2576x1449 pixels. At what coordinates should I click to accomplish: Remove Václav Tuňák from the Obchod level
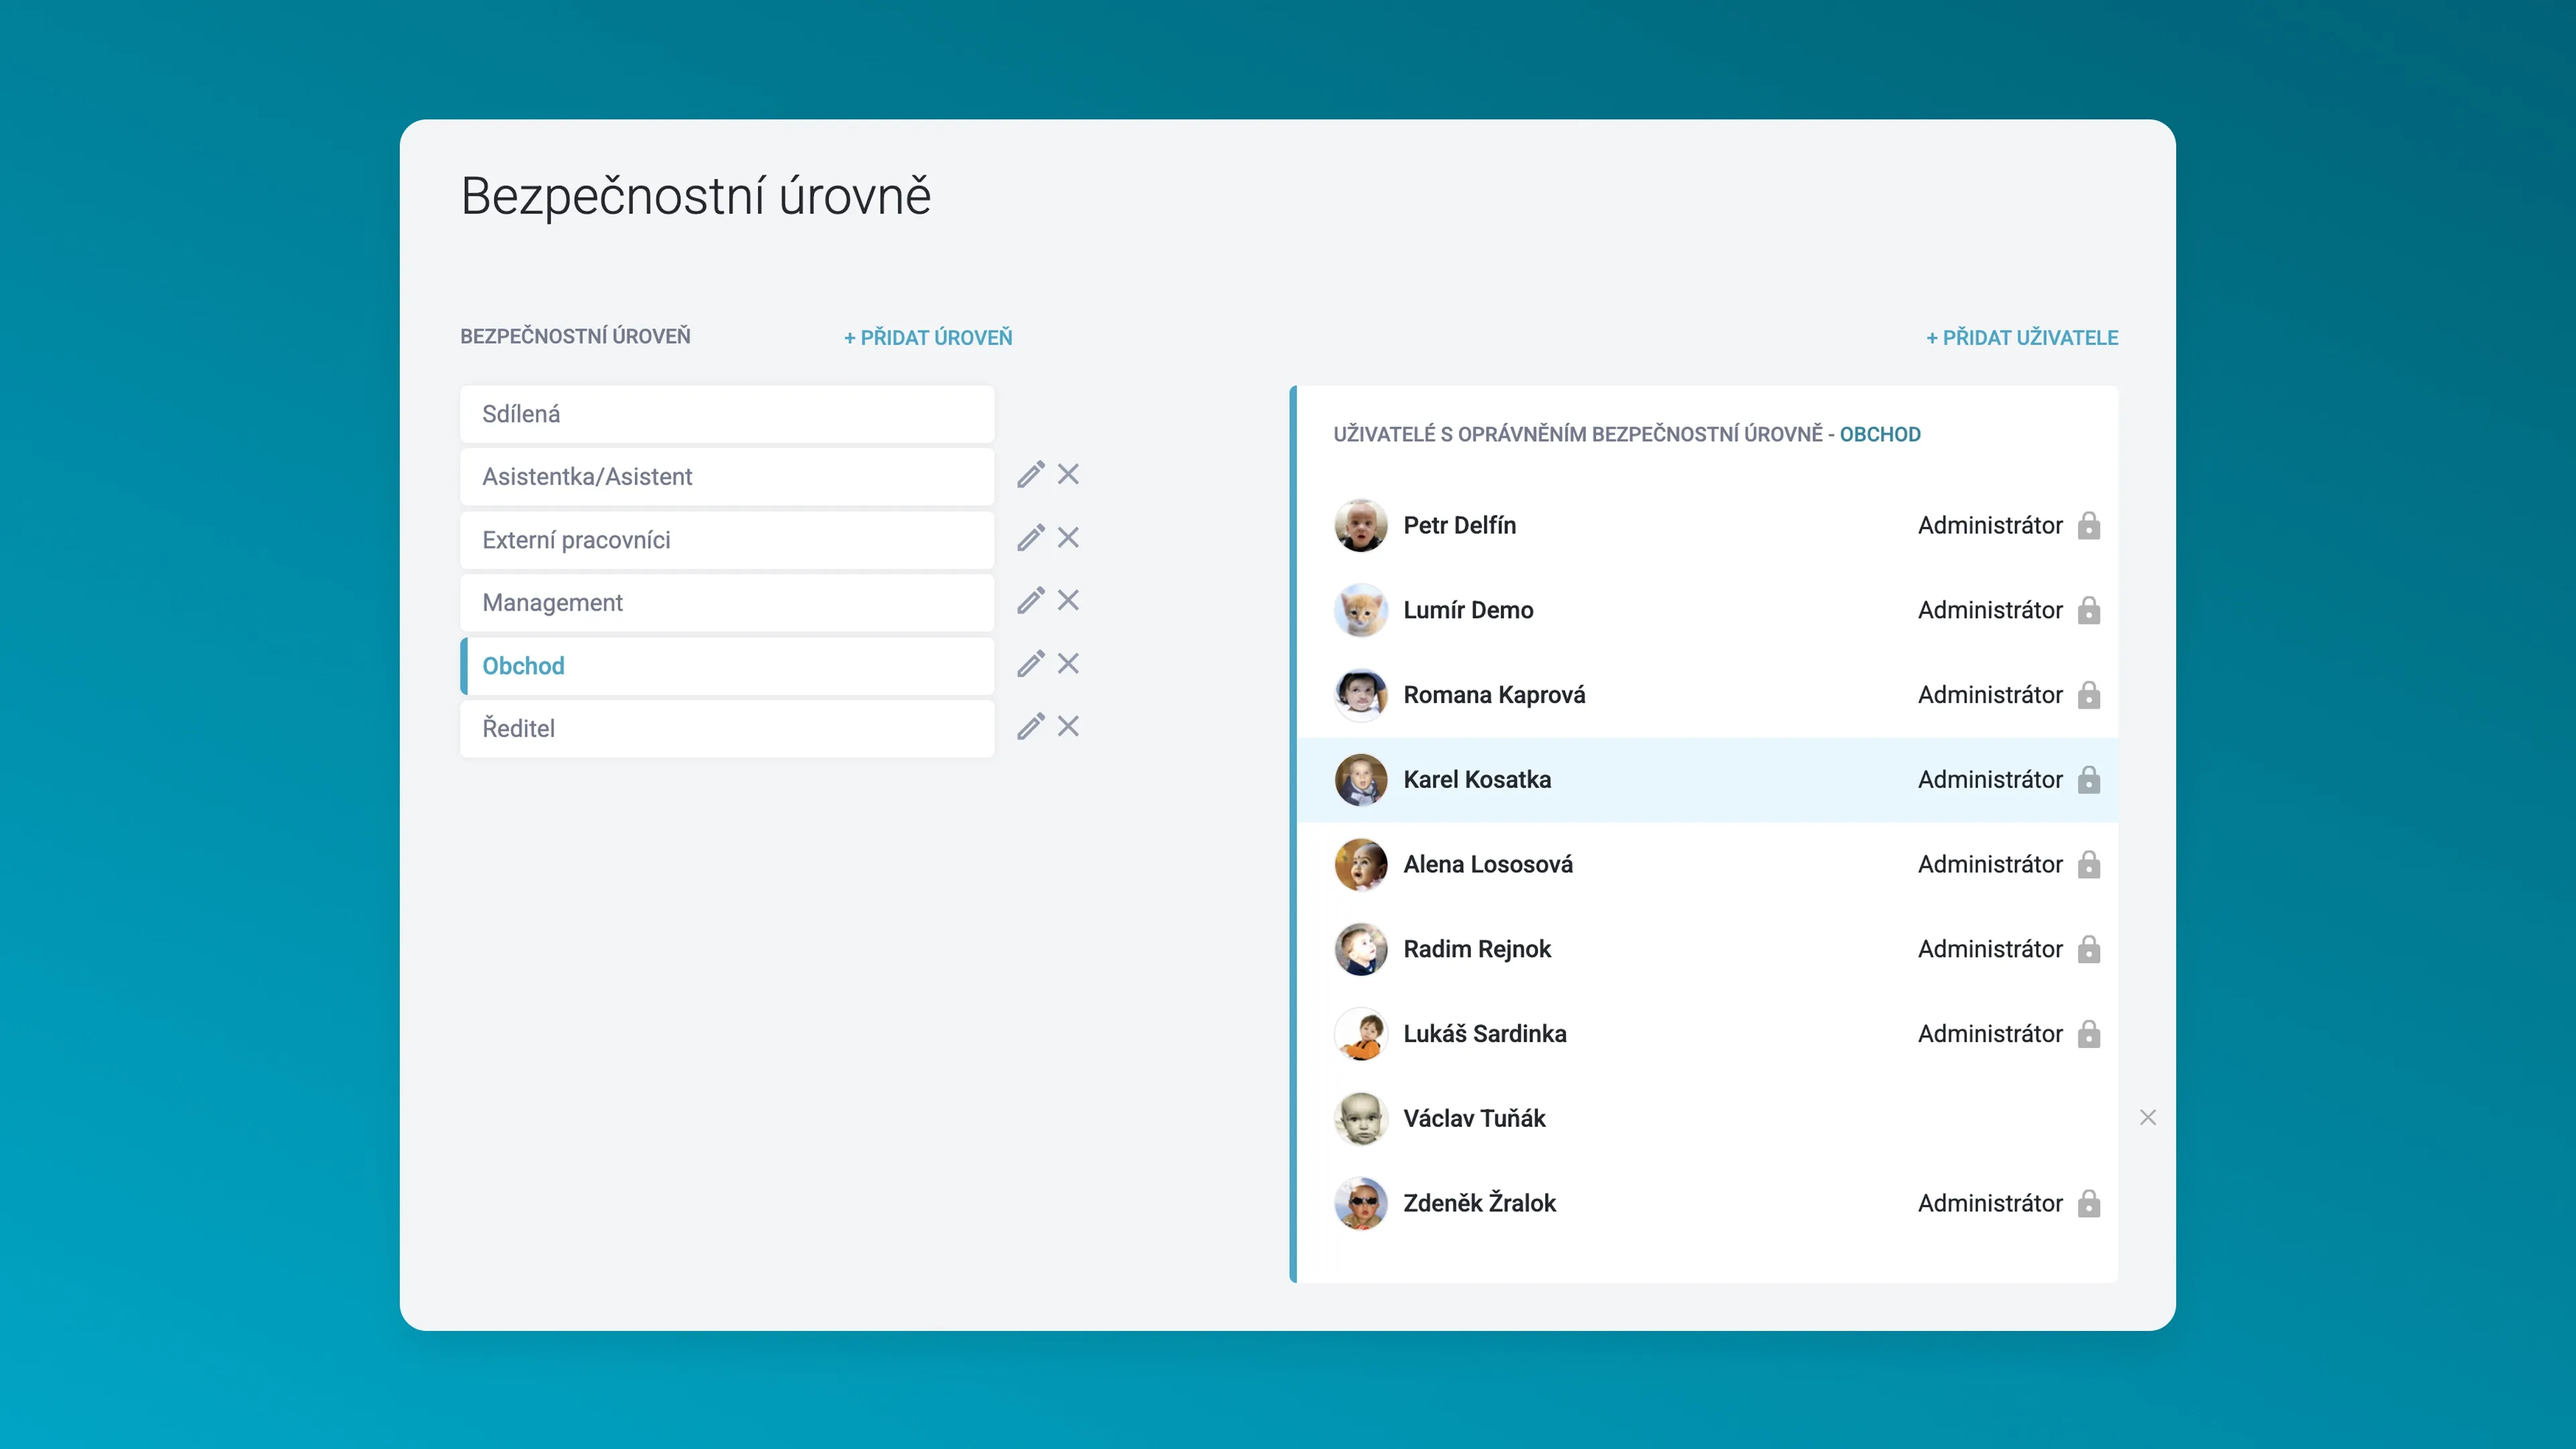tap(2148, 1118)
